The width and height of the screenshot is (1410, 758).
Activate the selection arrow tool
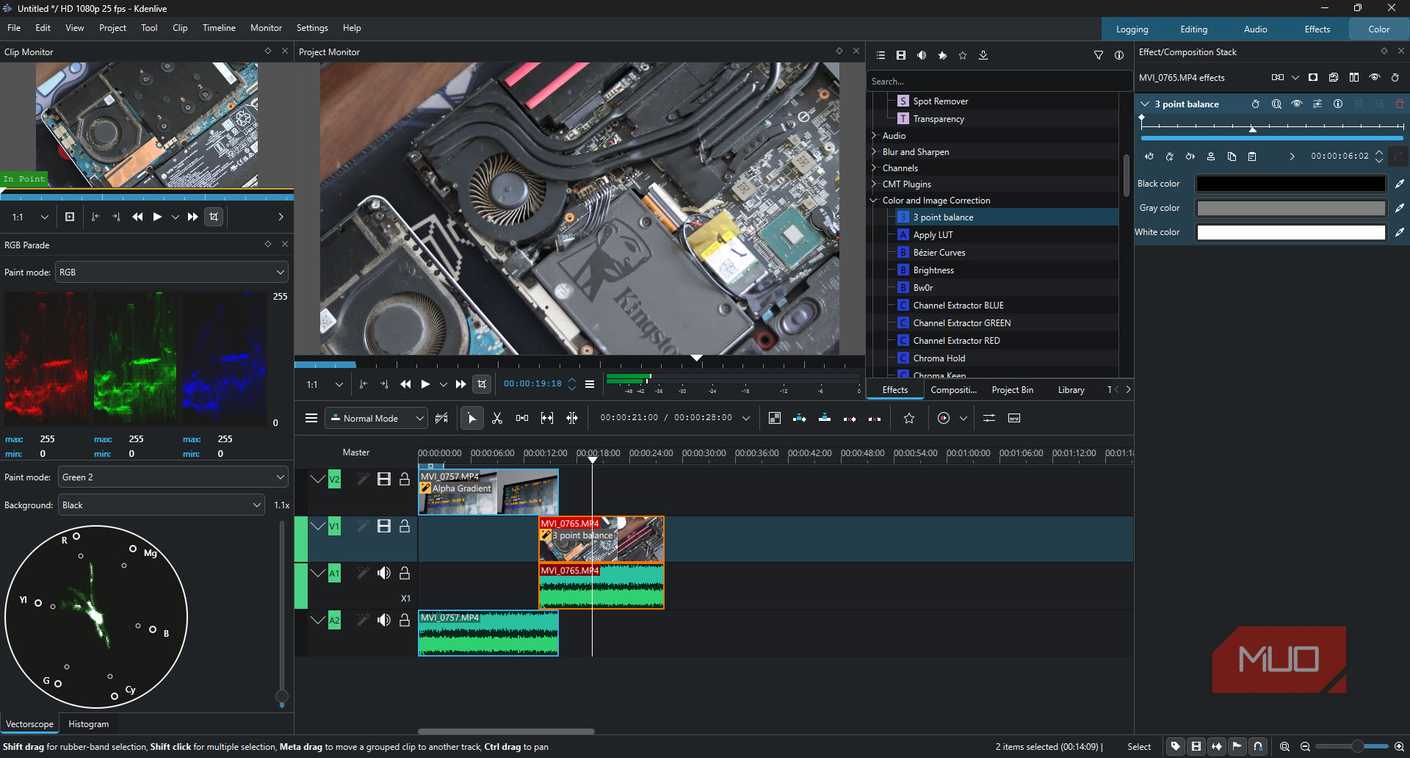coord(472,418)
